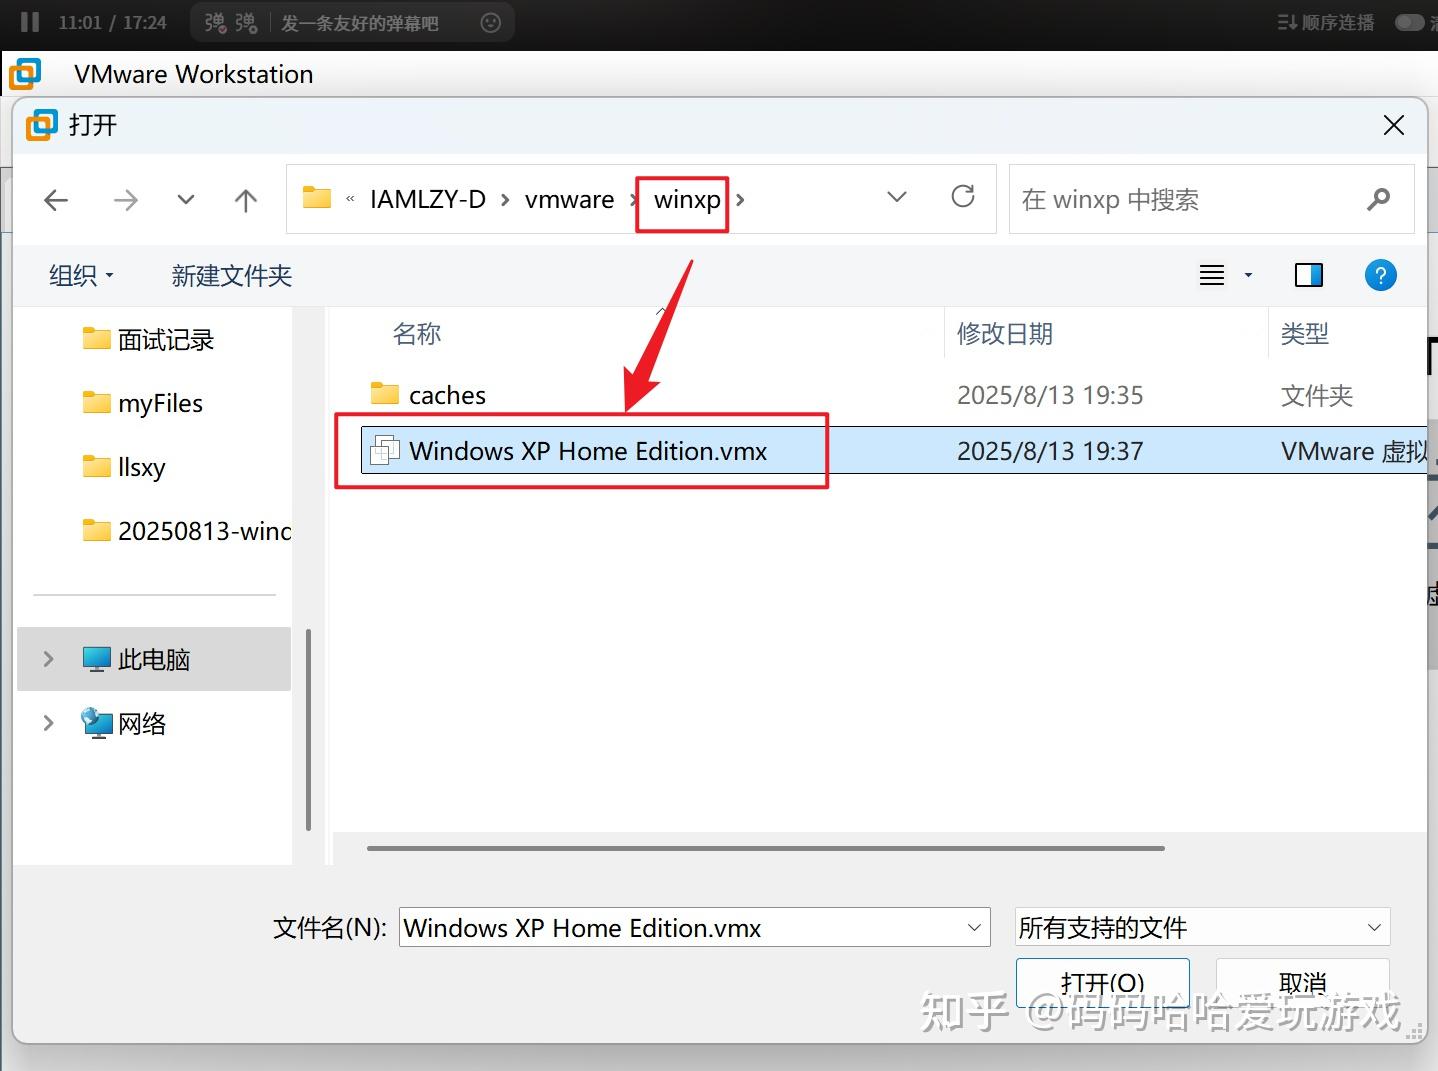This screenshot has width=1438, height=1071.
Task: Go up to the parent folder
Action: [245, 199]
